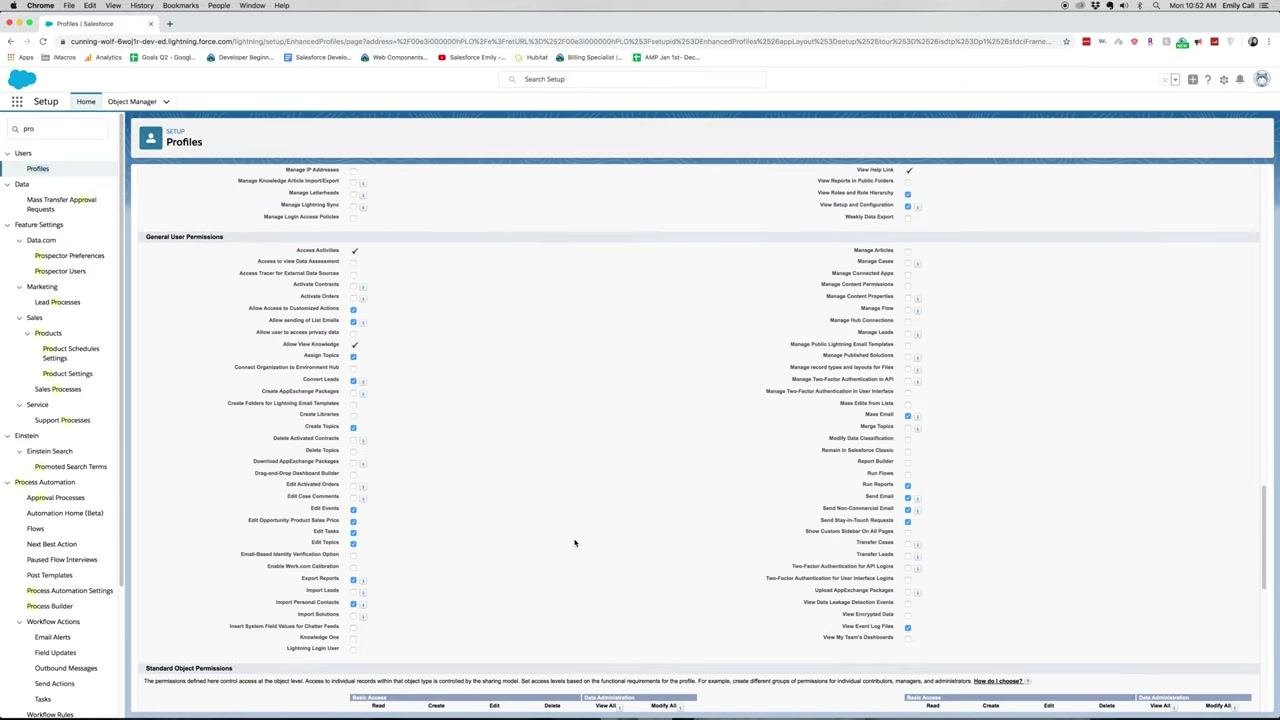Open Approval Processes in sidebar
The width and height of the screenshot is (1280, 720).
coord(56,498)
